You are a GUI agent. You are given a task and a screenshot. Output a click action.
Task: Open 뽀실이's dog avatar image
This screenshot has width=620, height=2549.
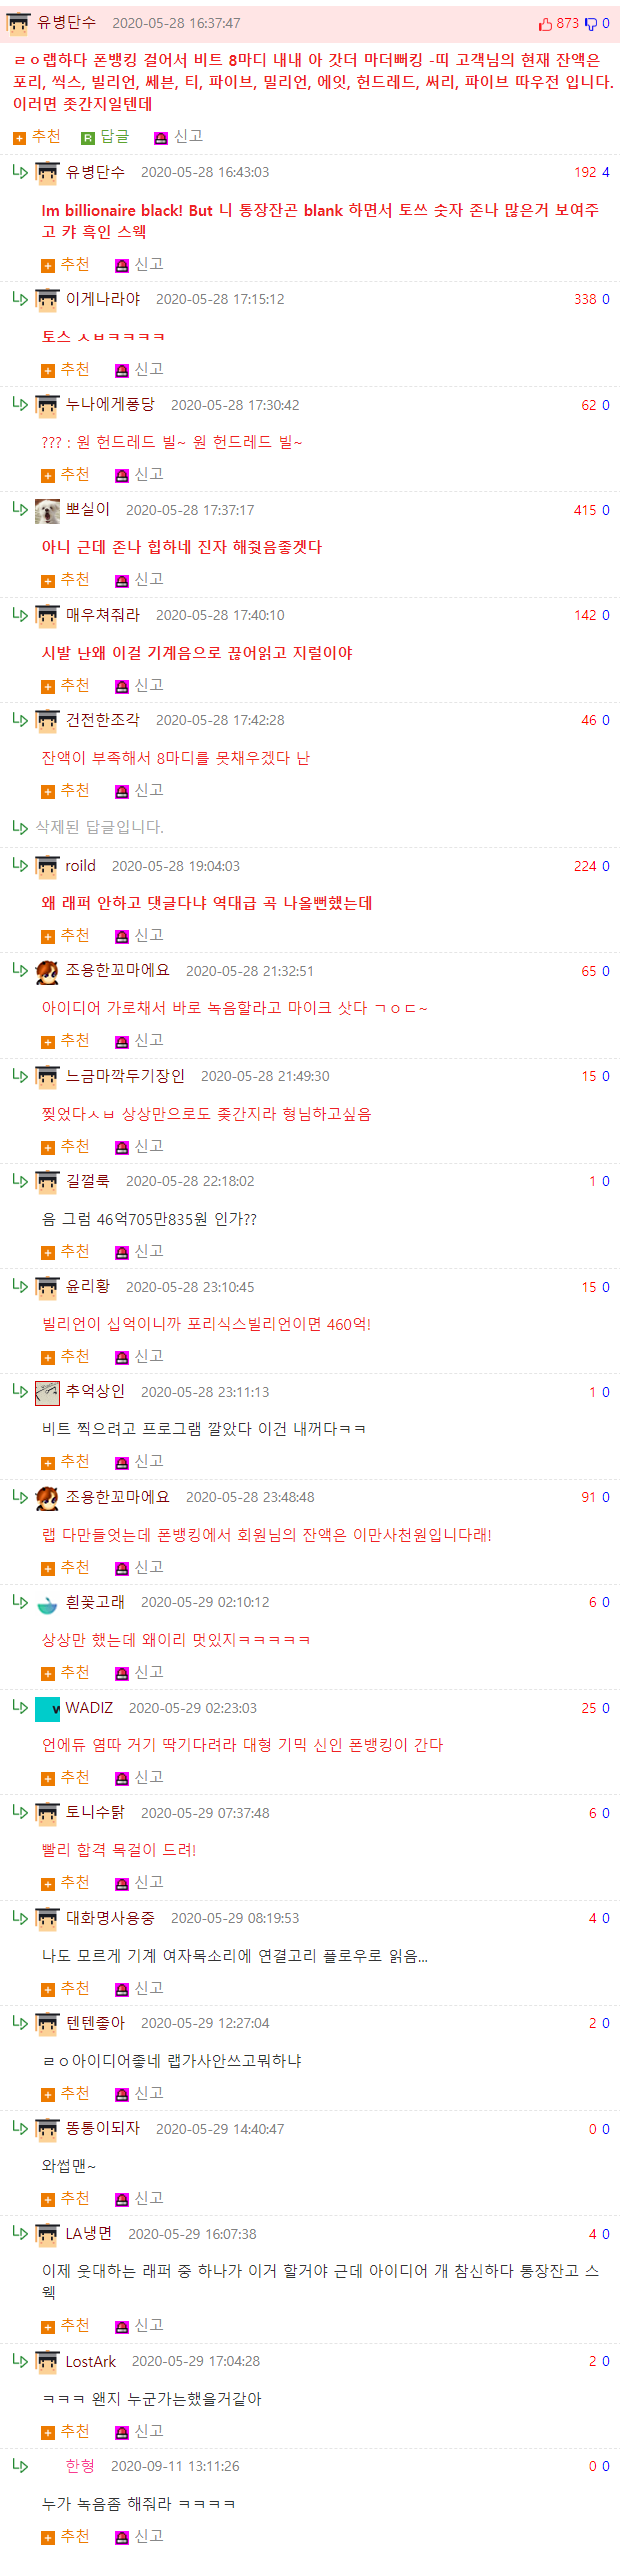47,511
